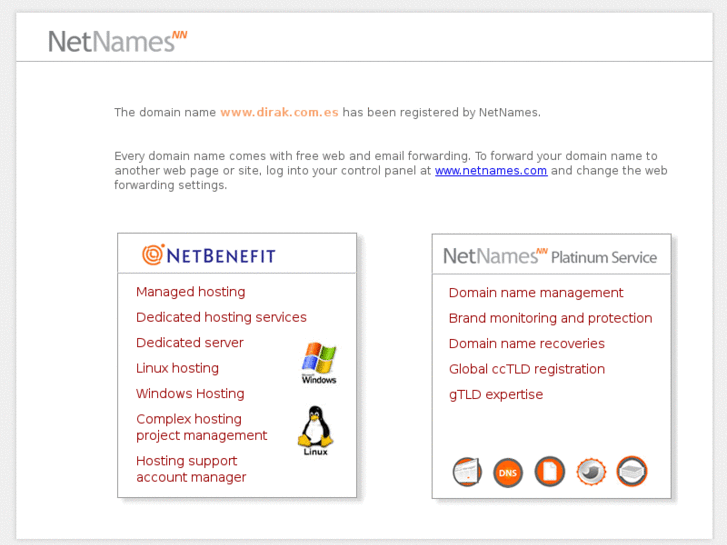This screenshot has width=727, height=545.
Task: Open the Managed hosting link
Action: (x=190, y=292)
